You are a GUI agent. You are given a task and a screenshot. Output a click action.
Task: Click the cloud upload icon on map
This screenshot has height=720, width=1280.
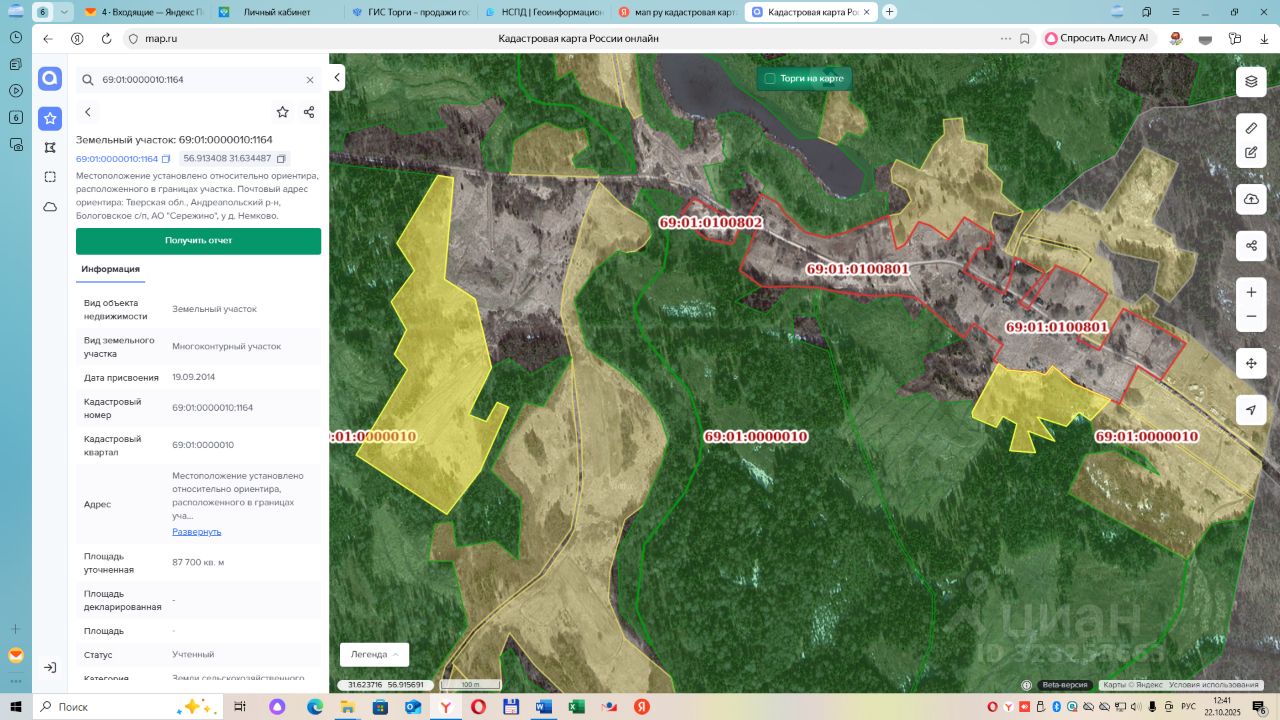pyautogui.click(x=1251, y=199)
